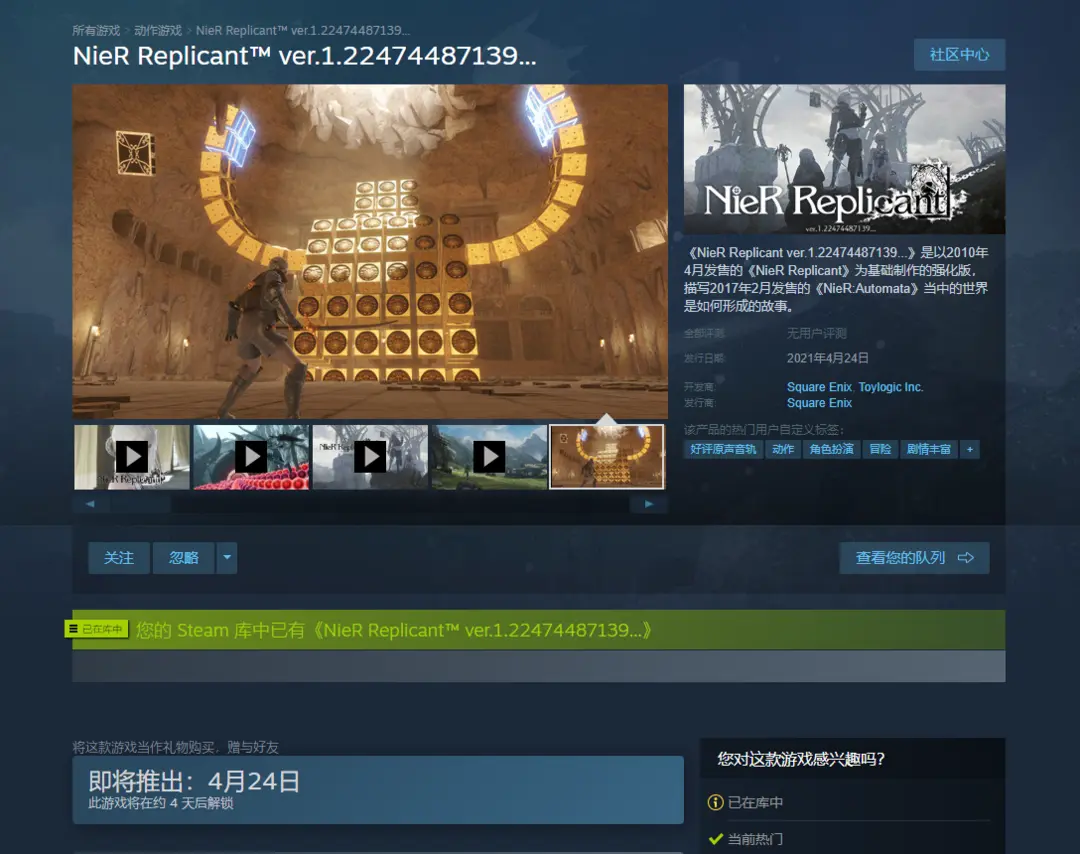Click the 所有游戏 breadcrumb link
This screenshot has height=854, width=1080.
96,30
